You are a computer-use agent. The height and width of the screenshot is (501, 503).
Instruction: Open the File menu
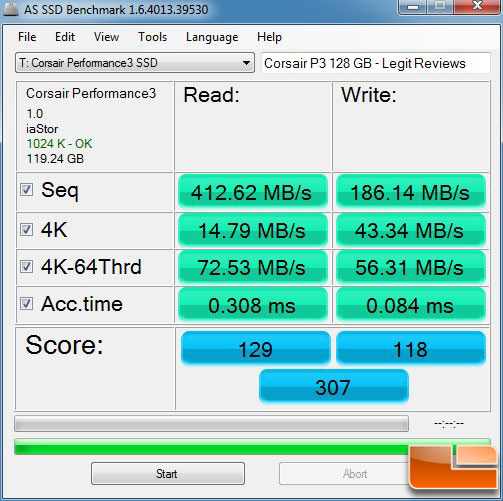[x=27, y=37]
